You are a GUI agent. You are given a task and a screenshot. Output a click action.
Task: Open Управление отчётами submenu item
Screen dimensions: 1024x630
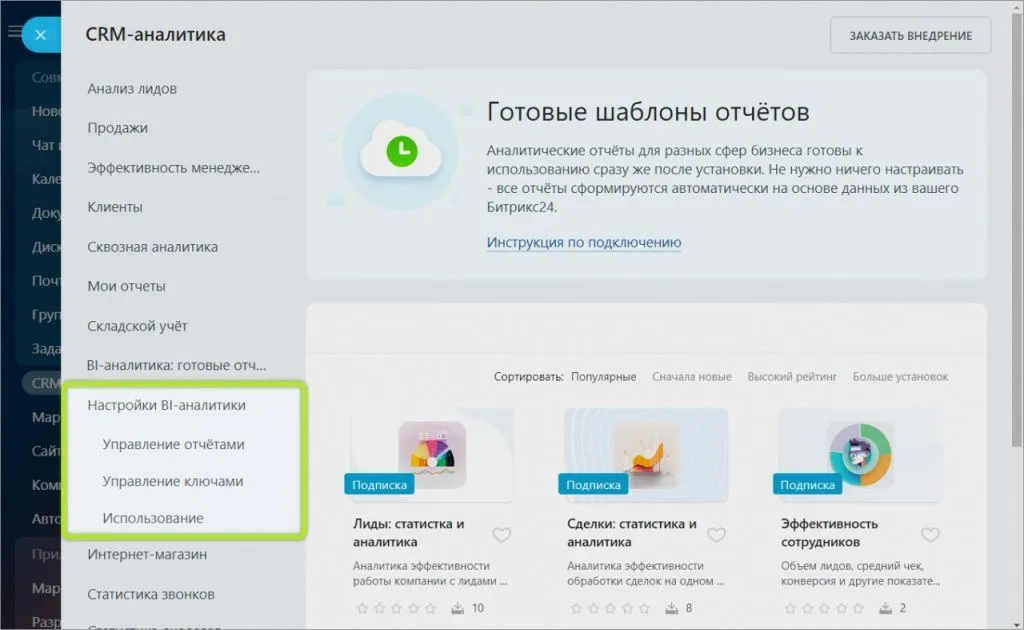[x=173, y=444]
